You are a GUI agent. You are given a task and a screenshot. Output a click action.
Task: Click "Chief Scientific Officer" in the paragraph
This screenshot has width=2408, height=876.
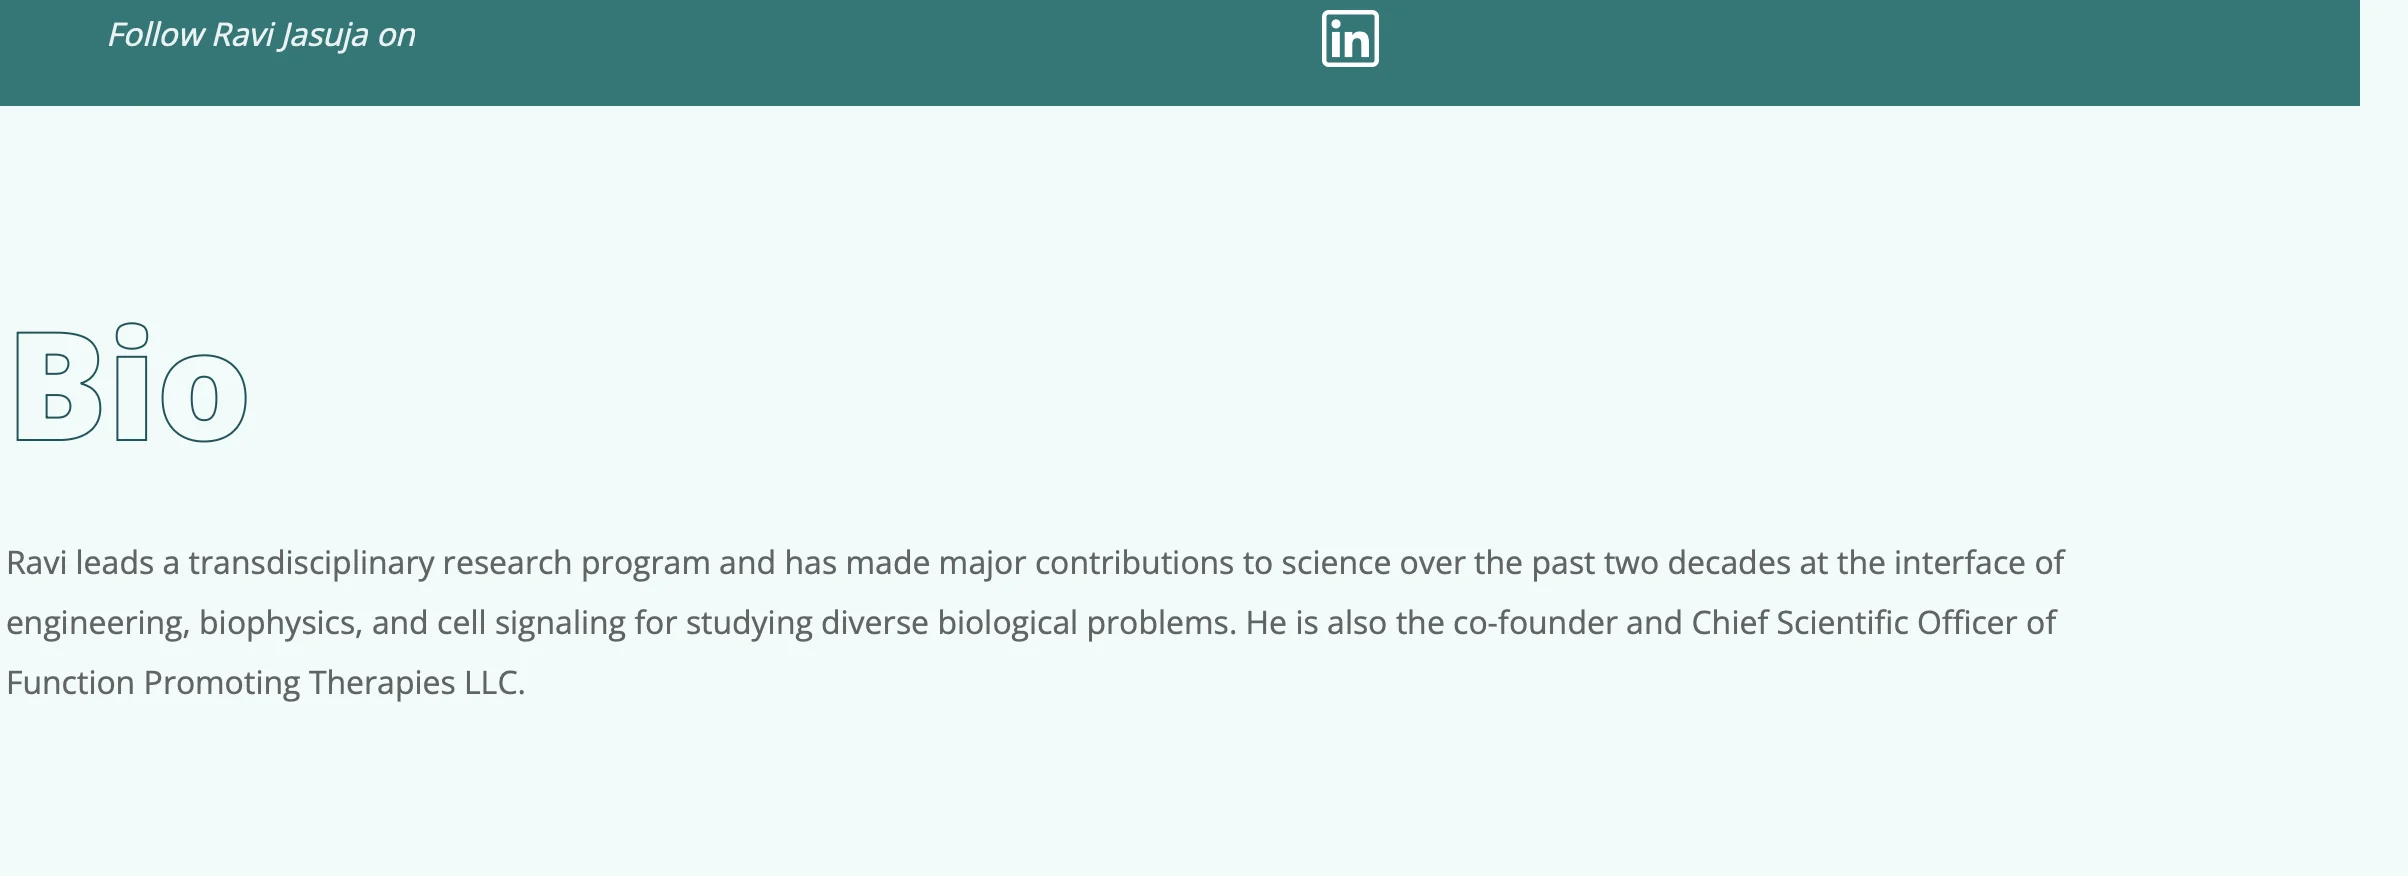pyautogui.click(x=1853, y=623)
